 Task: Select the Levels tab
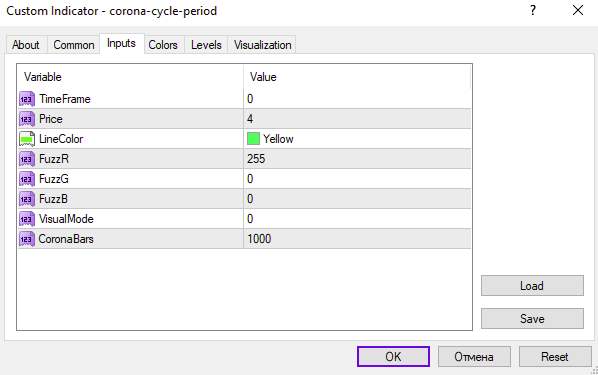206,45
